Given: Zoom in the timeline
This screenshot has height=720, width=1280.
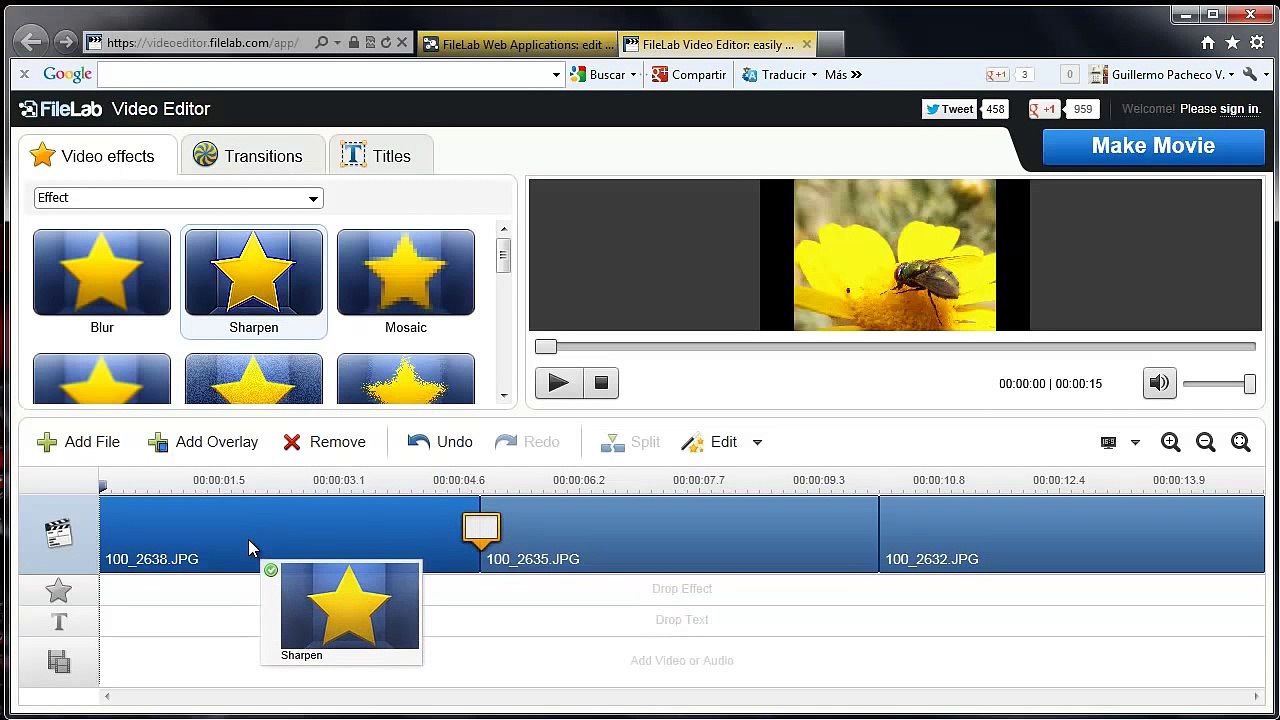Looking at the screenshot, I should [1171, 442].
